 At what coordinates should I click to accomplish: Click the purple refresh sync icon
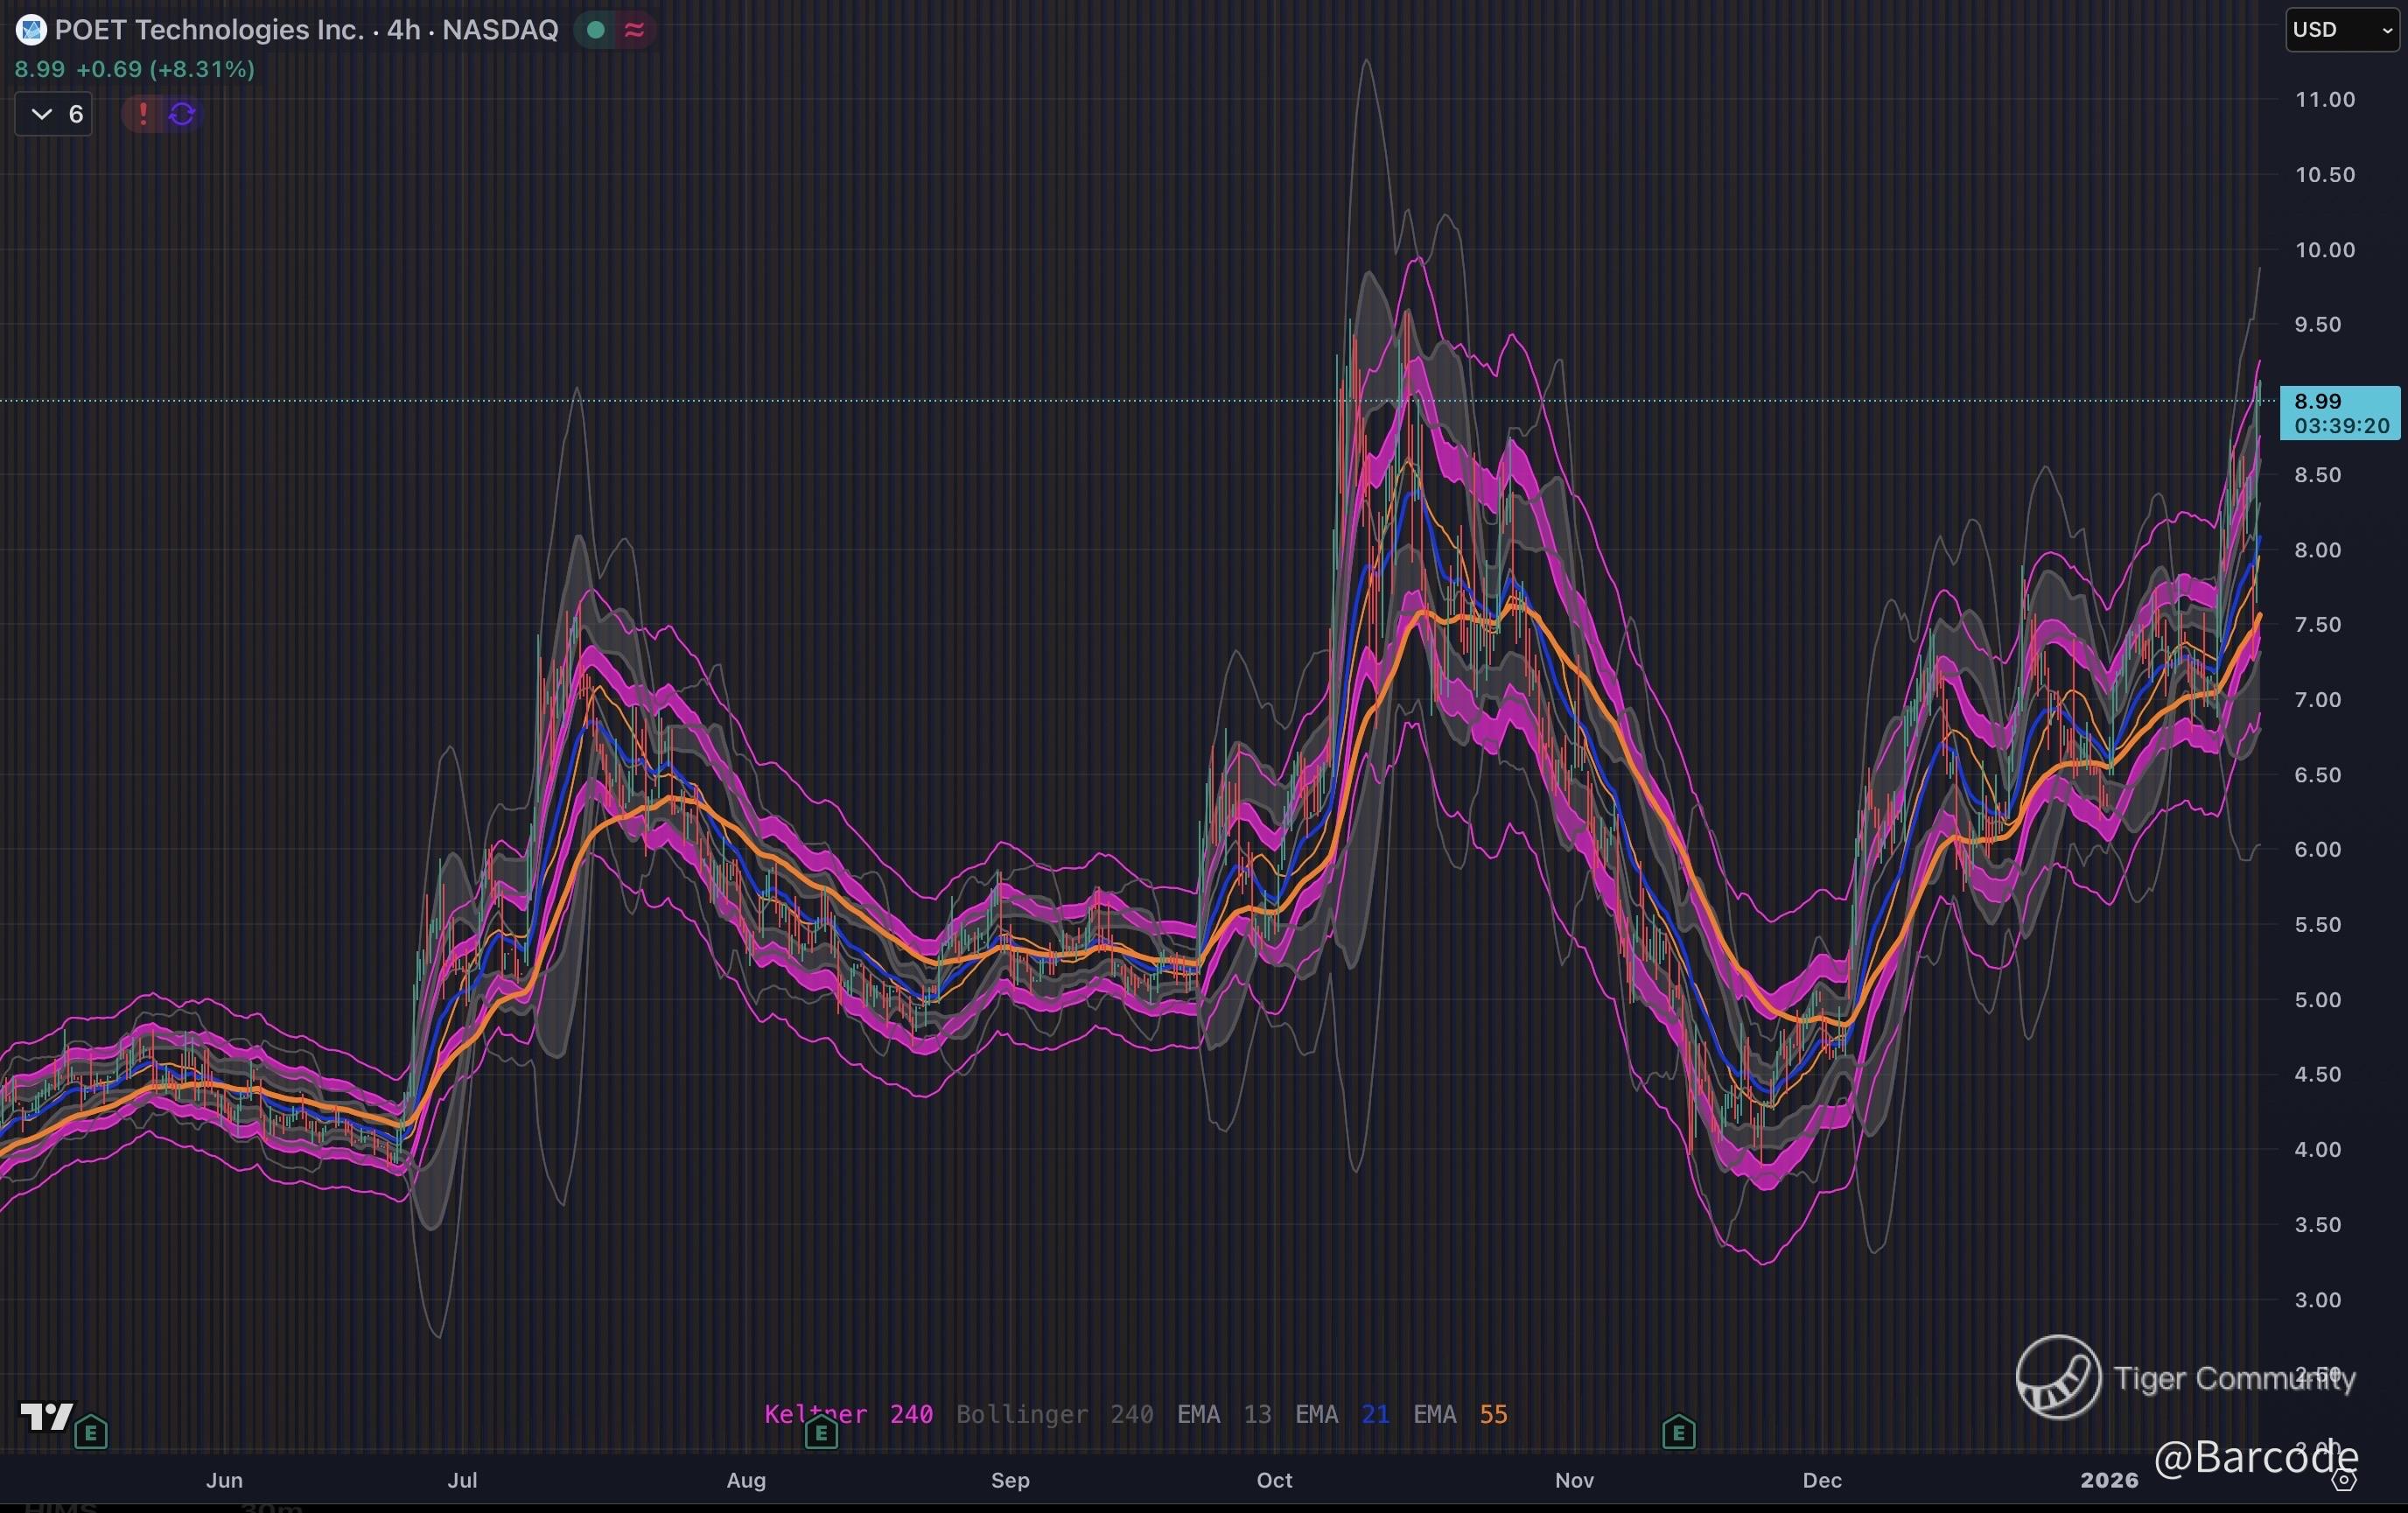coord(182,114)
